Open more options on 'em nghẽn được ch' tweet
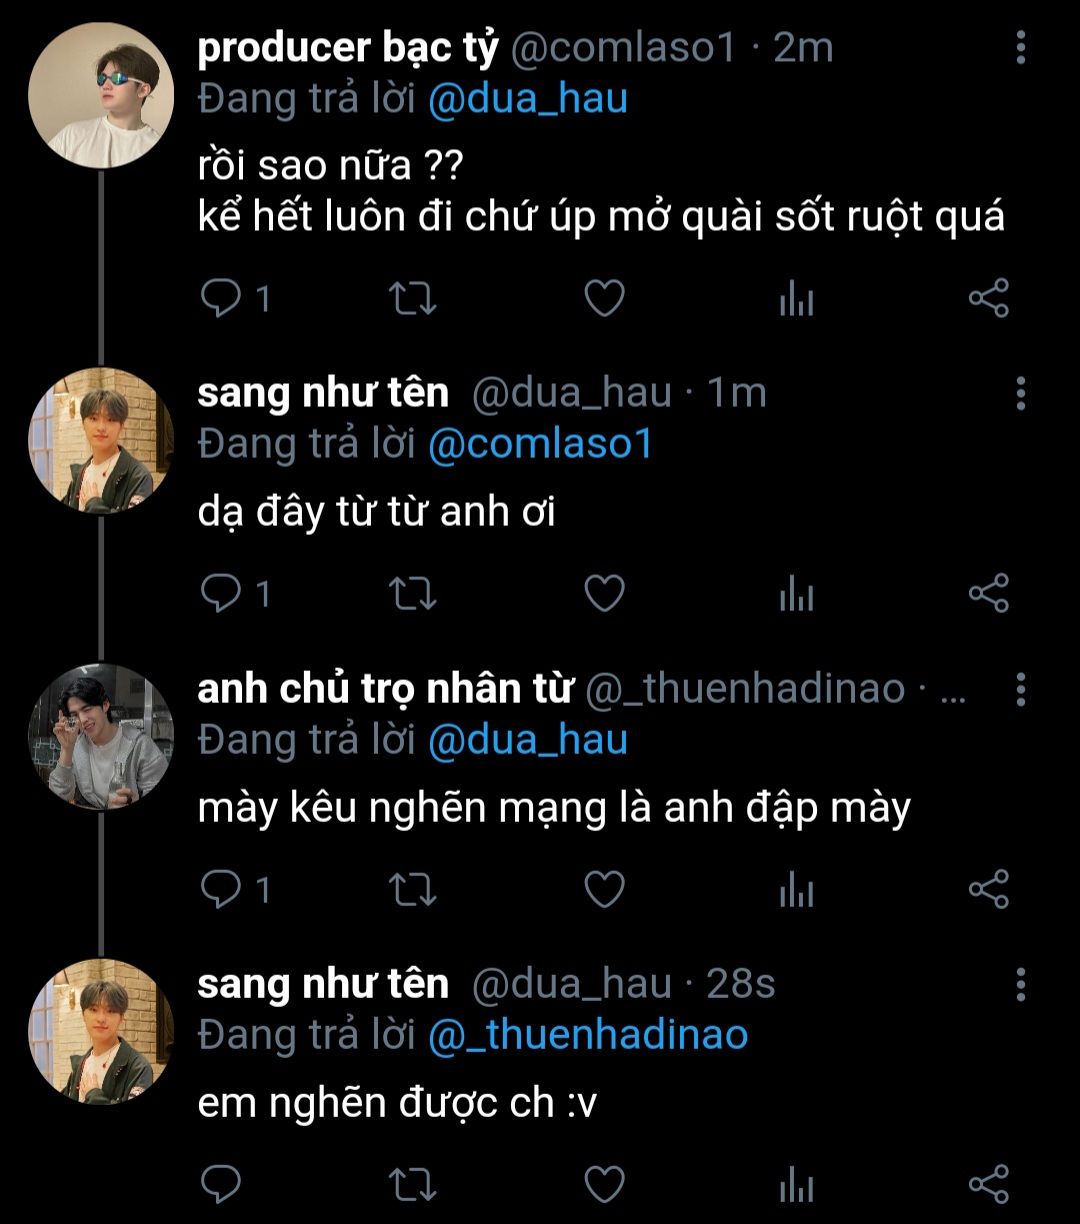Image resolution: width=1080 pixels, height=1224 pixels. (x=1020, y=984)
